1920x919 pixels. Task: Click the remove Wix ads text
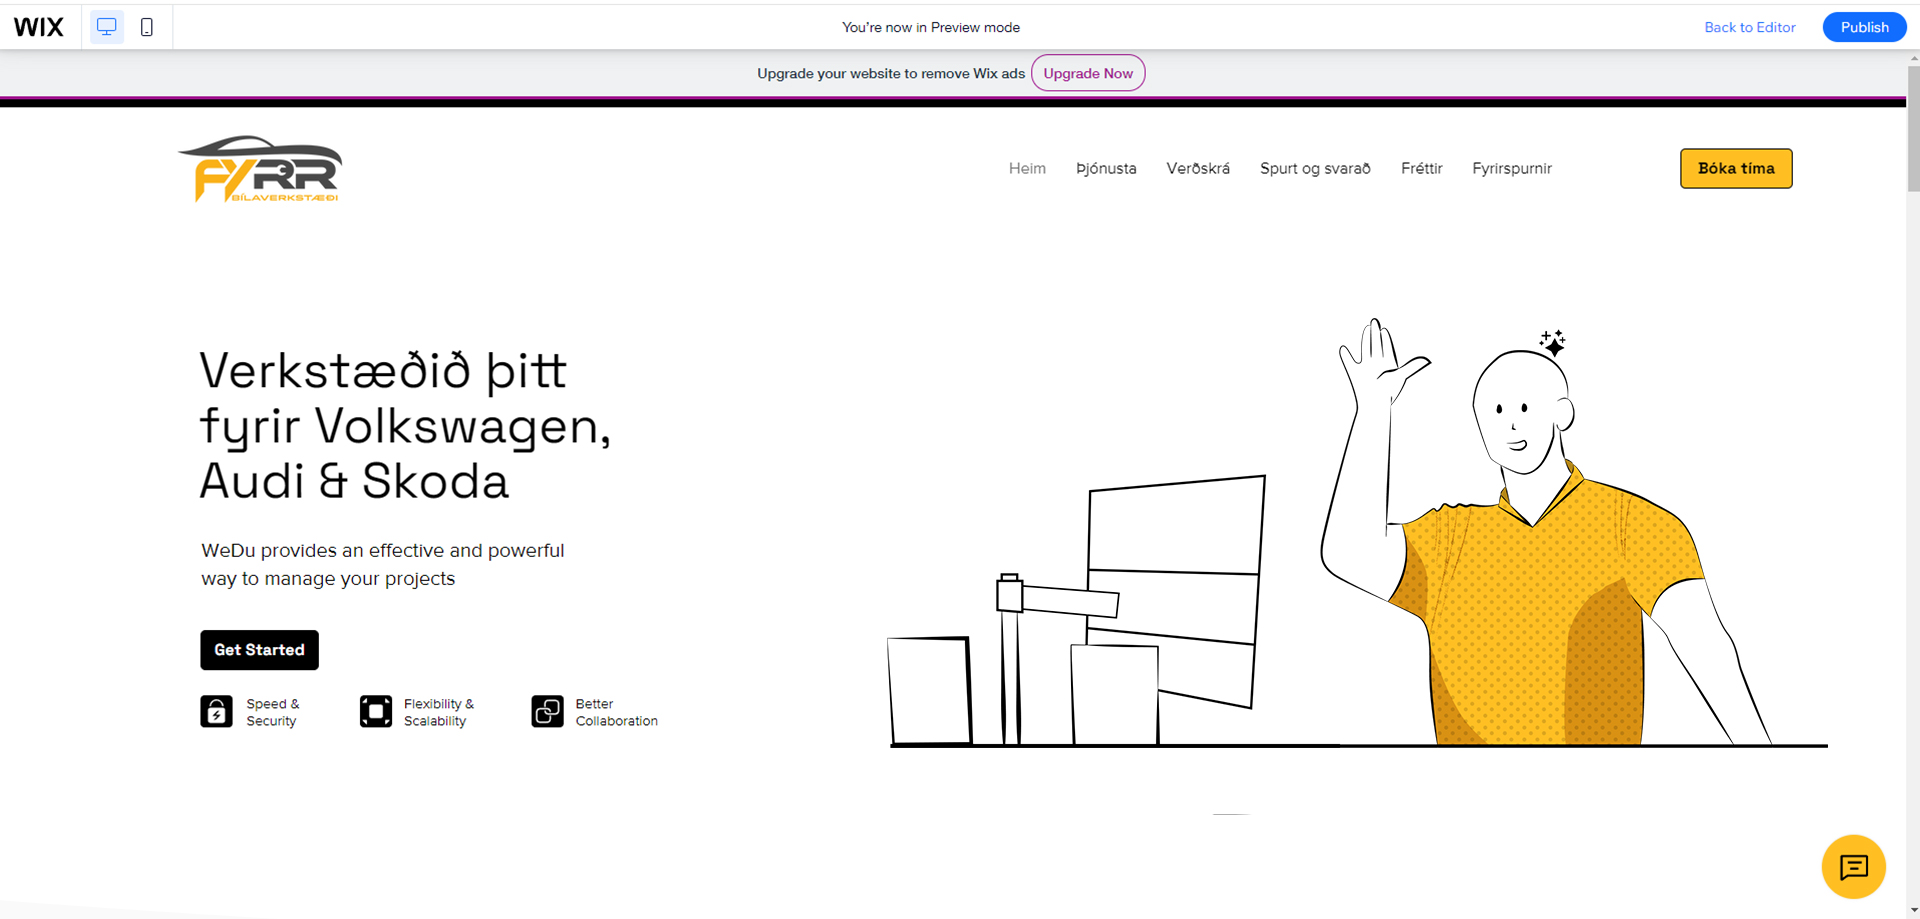pos(891,73)
